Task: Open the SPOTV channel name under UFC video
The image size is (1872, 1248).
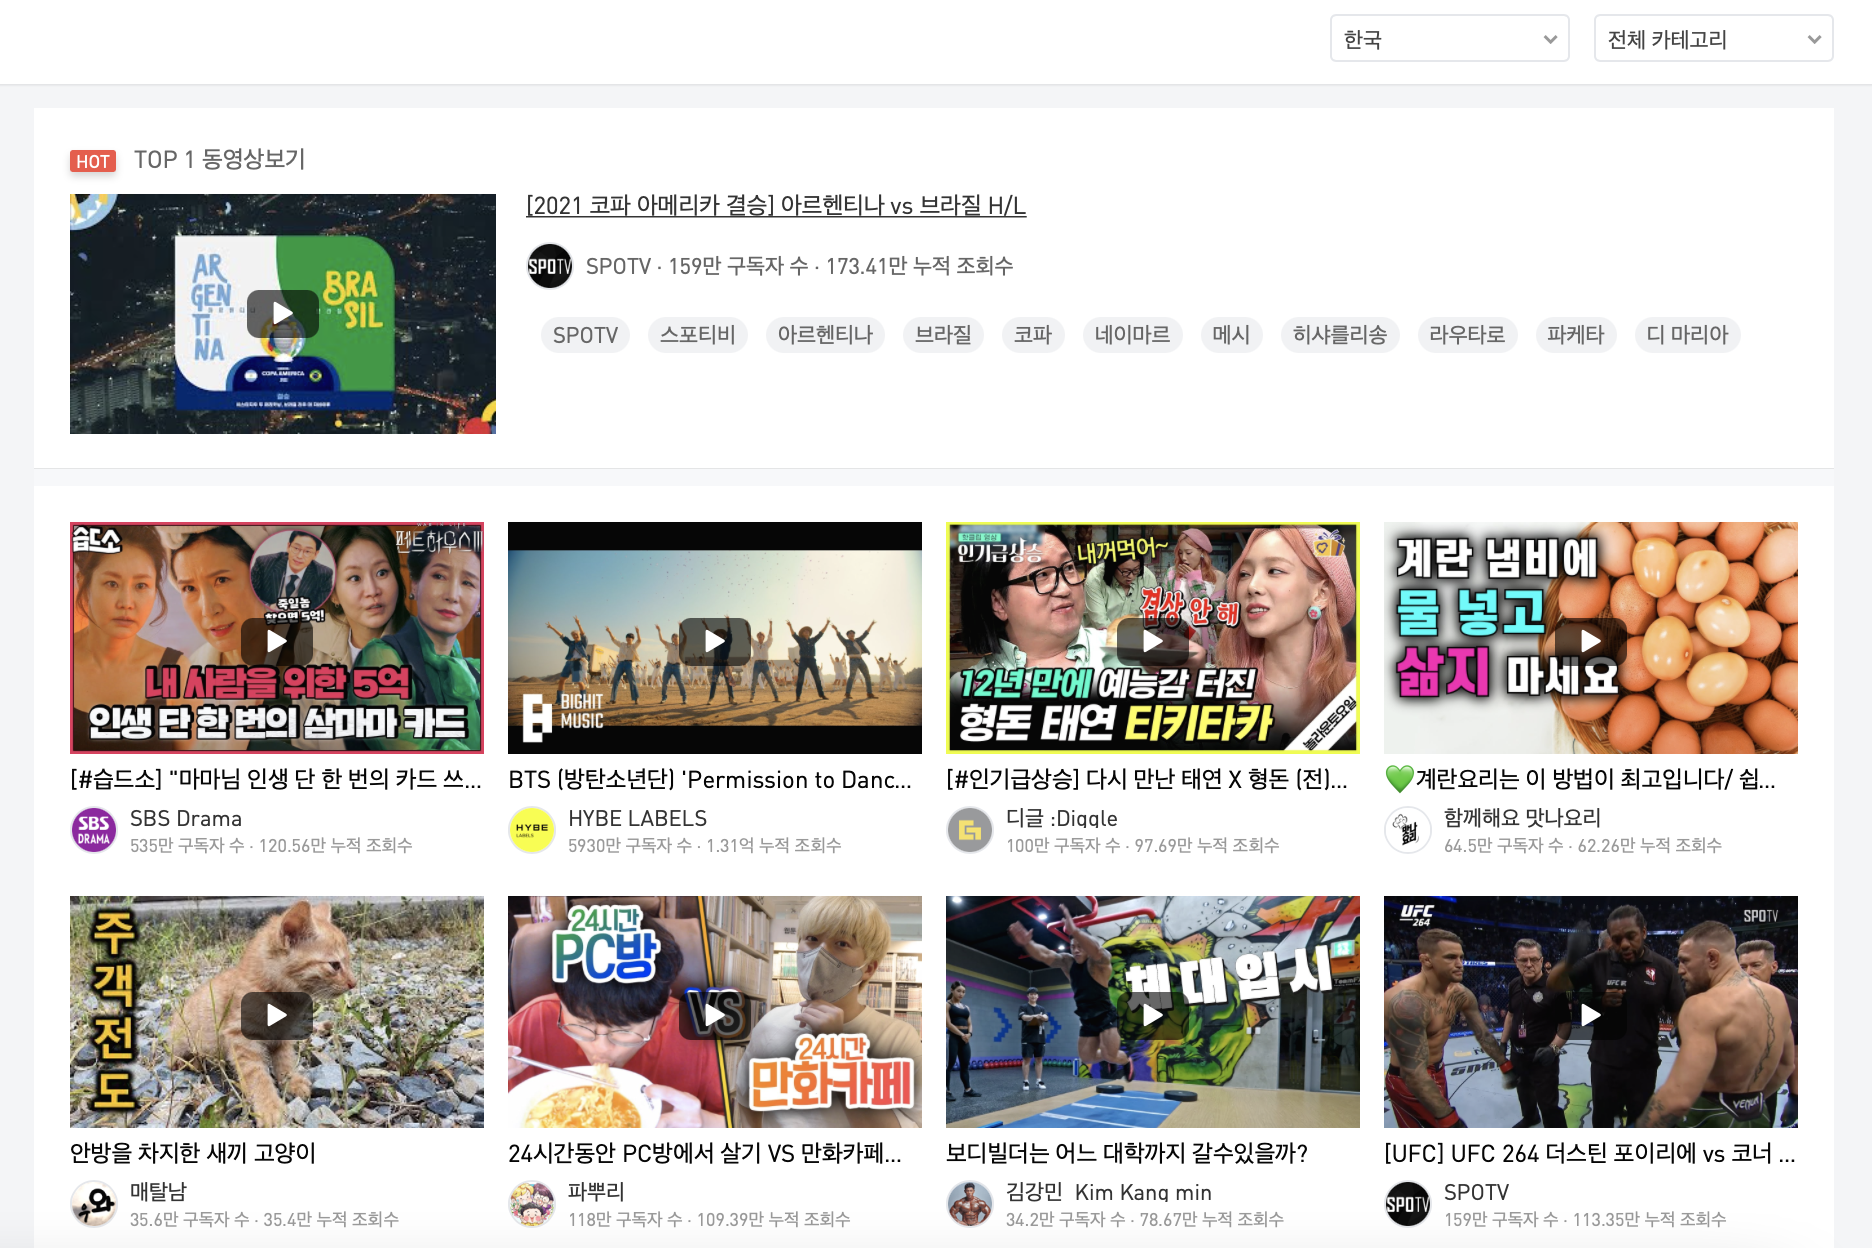Action: tap(1477, 1192)
